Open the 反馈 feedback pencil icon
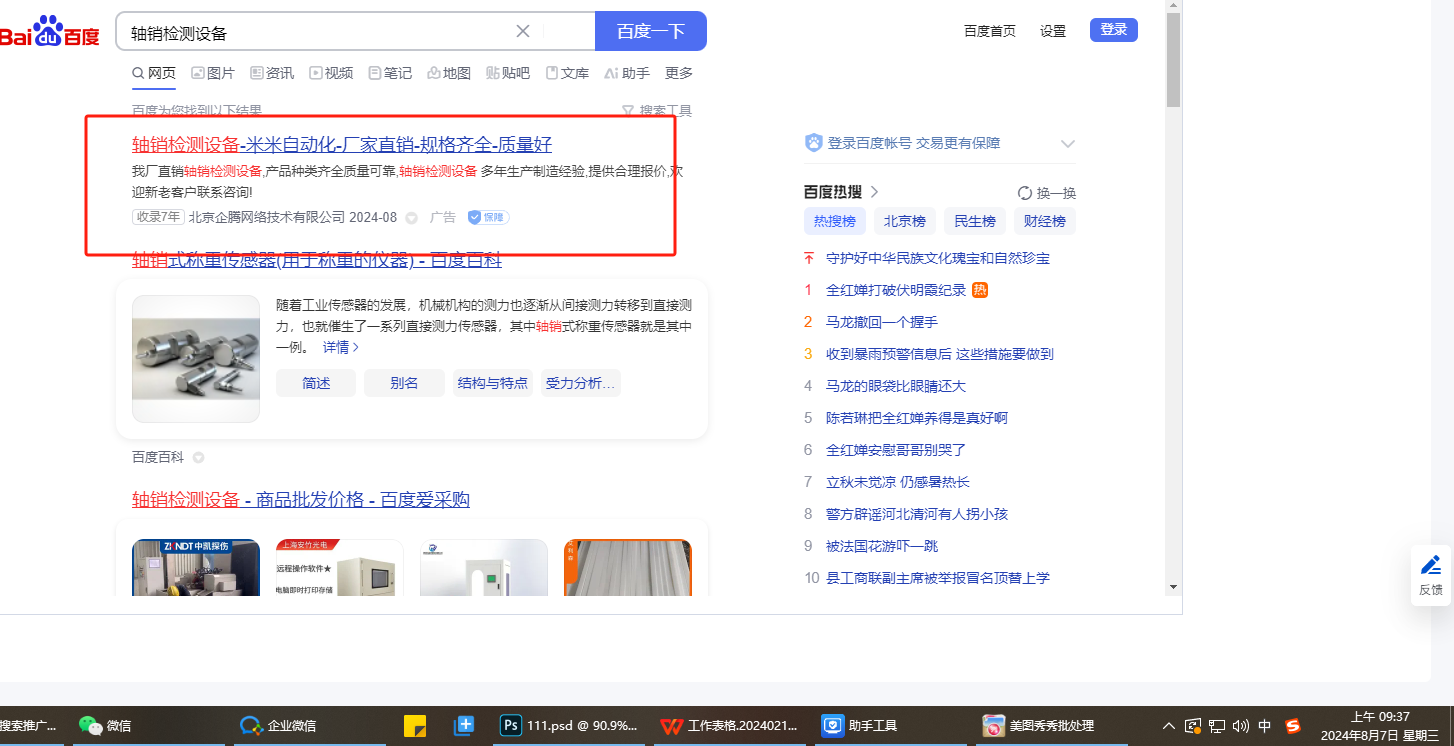This screenshot has width=1454, height=746. 1431,565
